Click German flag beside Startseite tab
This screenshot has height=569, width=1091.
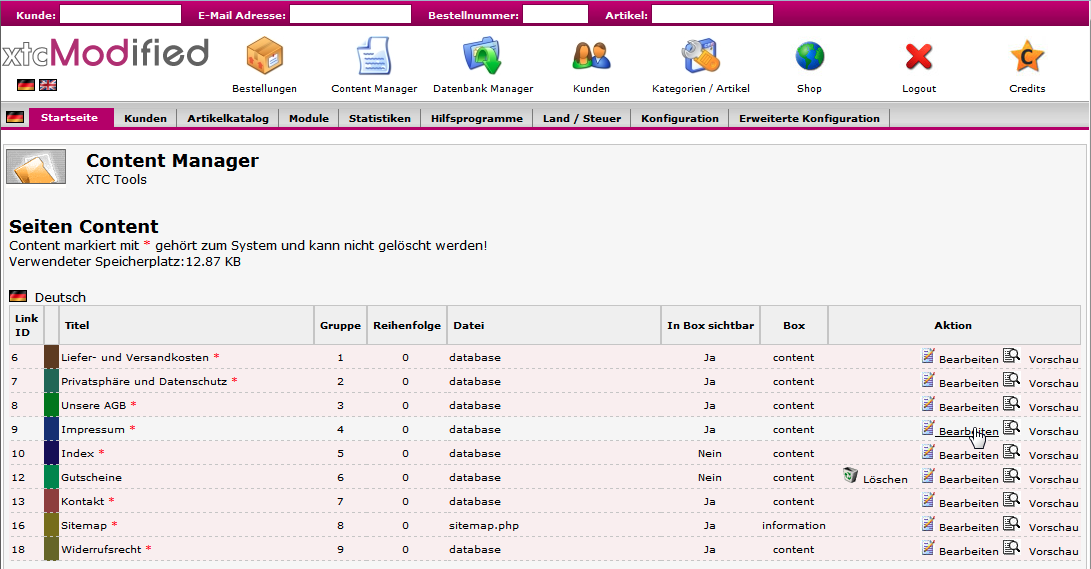[15, 118]
